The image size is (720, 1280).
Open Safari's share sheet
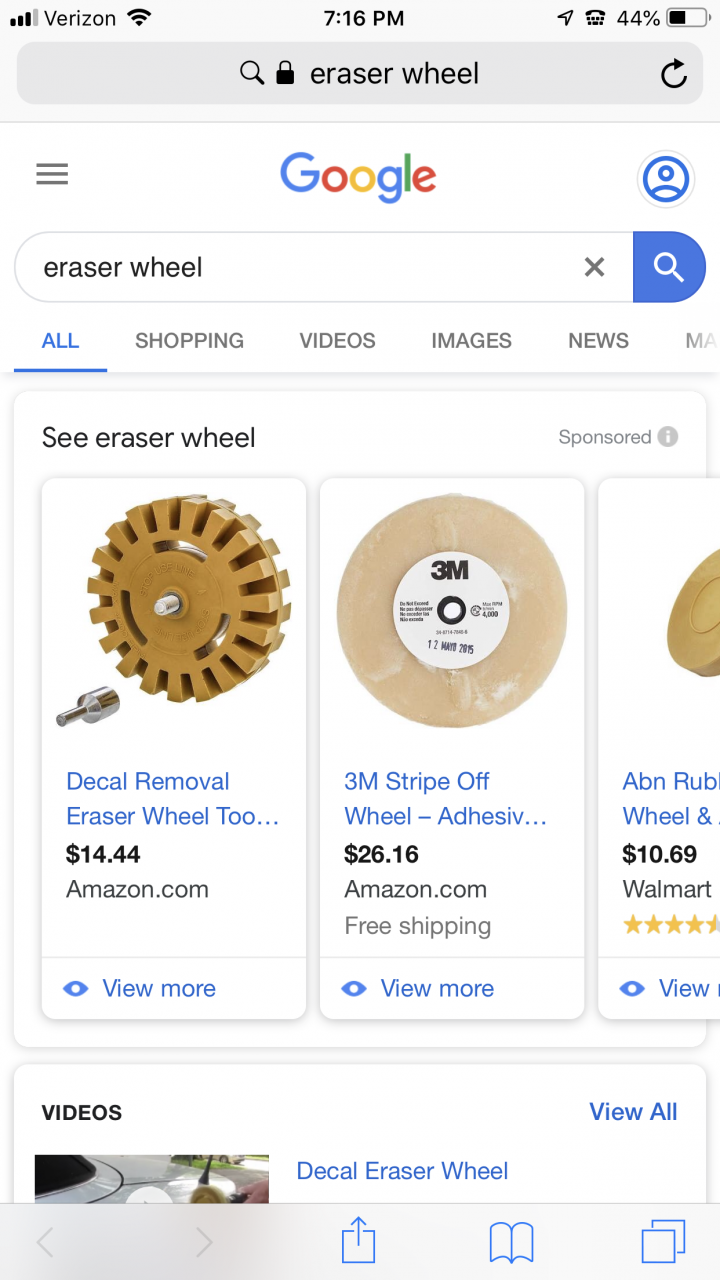(x=358, y=1243)
